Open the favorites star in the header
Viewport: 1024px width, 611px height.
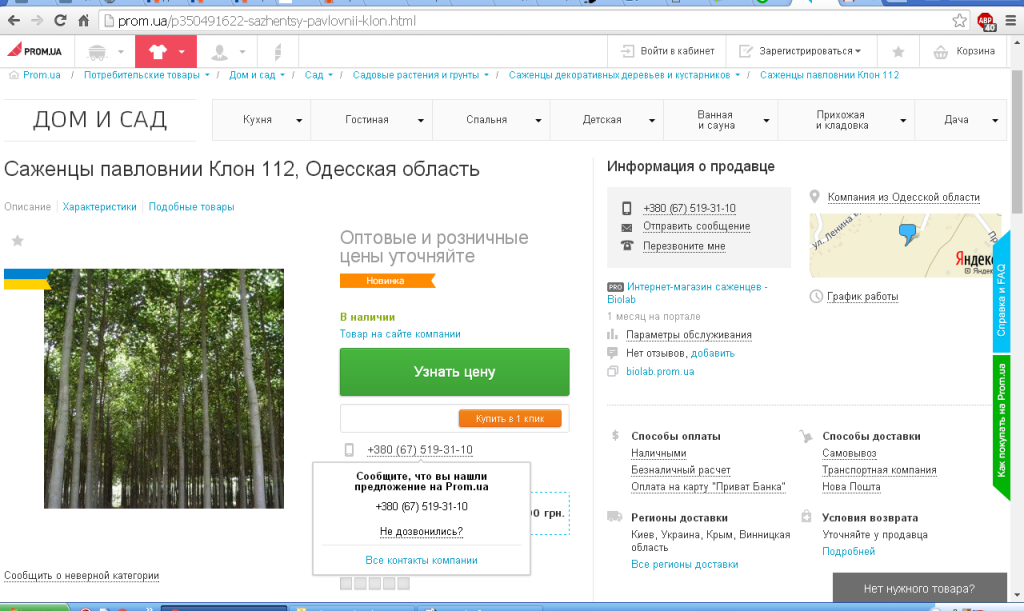(x=898, y=52)
